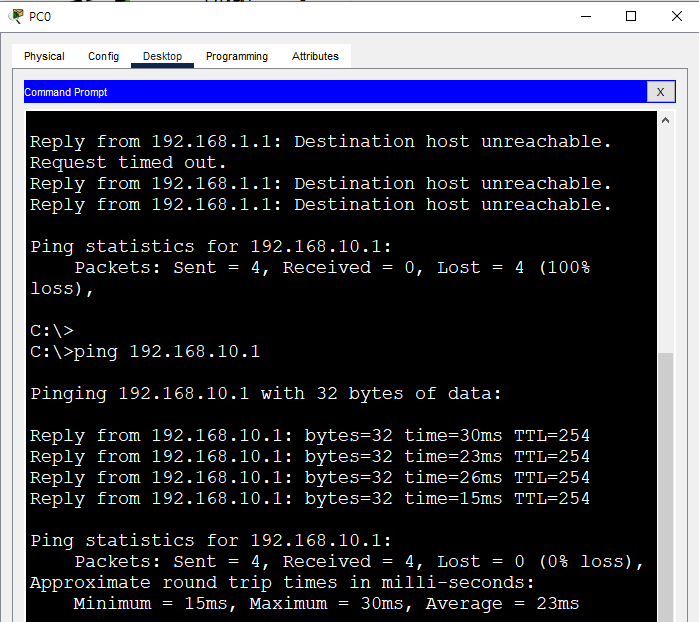Click the reply line with time=23ms

pos(310,457)
